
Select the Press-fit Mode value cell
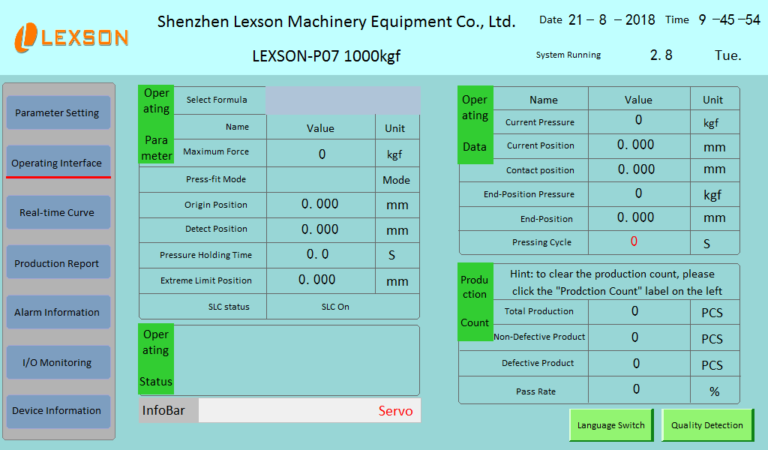[321, 180]
